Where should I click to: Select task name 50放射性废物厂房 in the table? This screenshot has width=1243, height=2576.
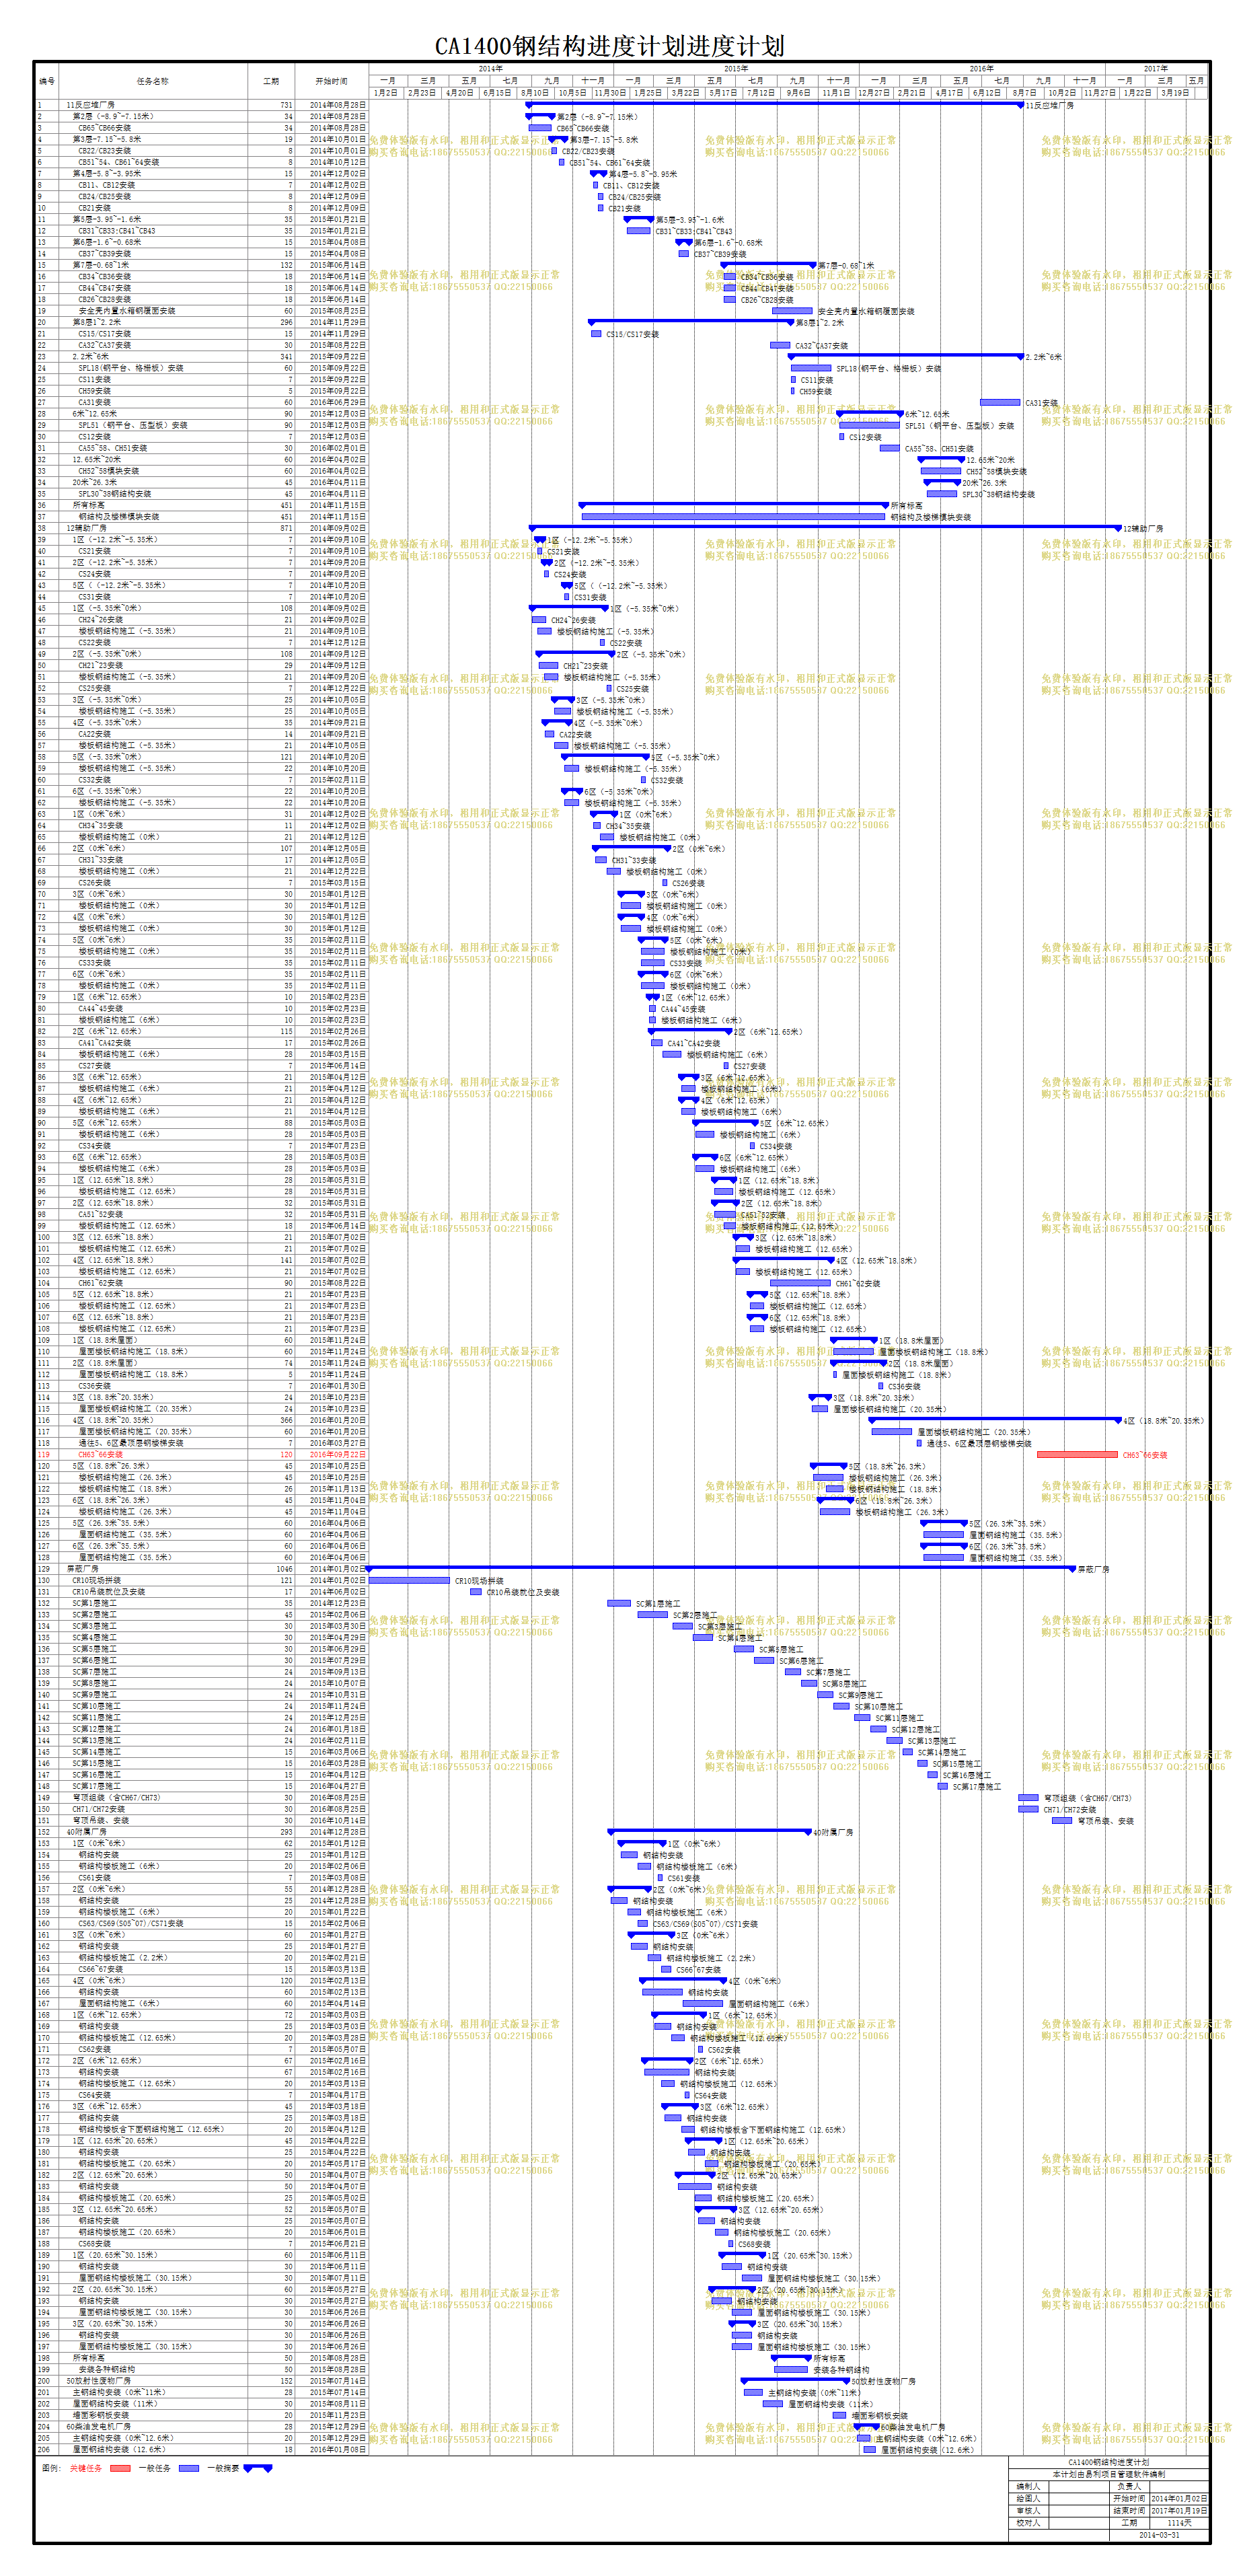pos(98,2381)
